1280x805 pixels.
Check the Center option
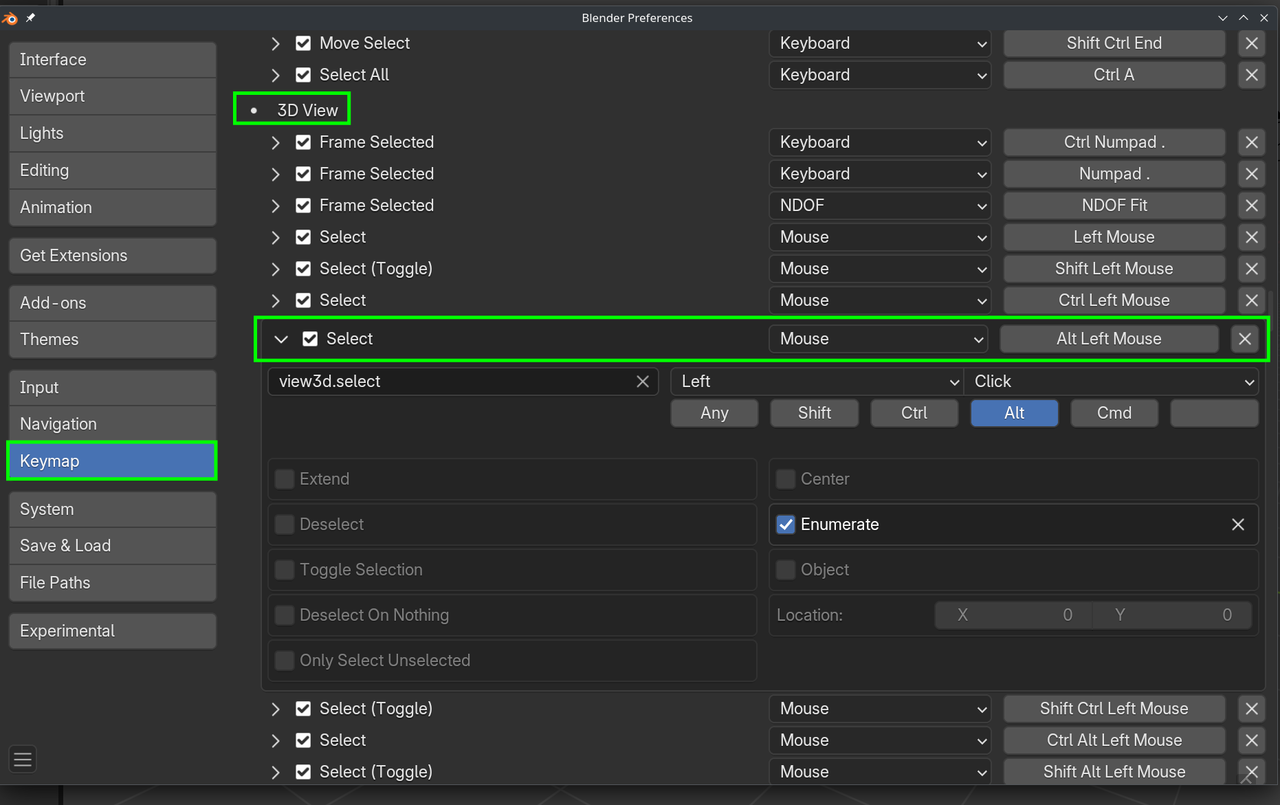[x=786, y=479]
